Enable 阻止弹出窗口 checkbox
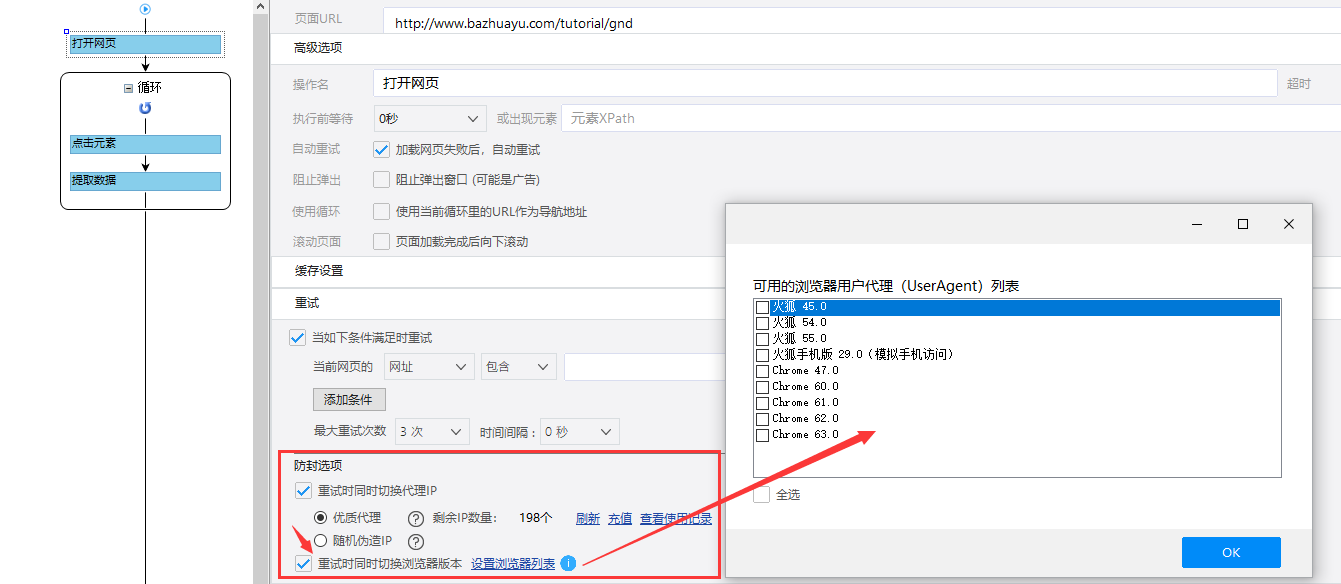Screen dimensions: 1341x584 point(381,180)
